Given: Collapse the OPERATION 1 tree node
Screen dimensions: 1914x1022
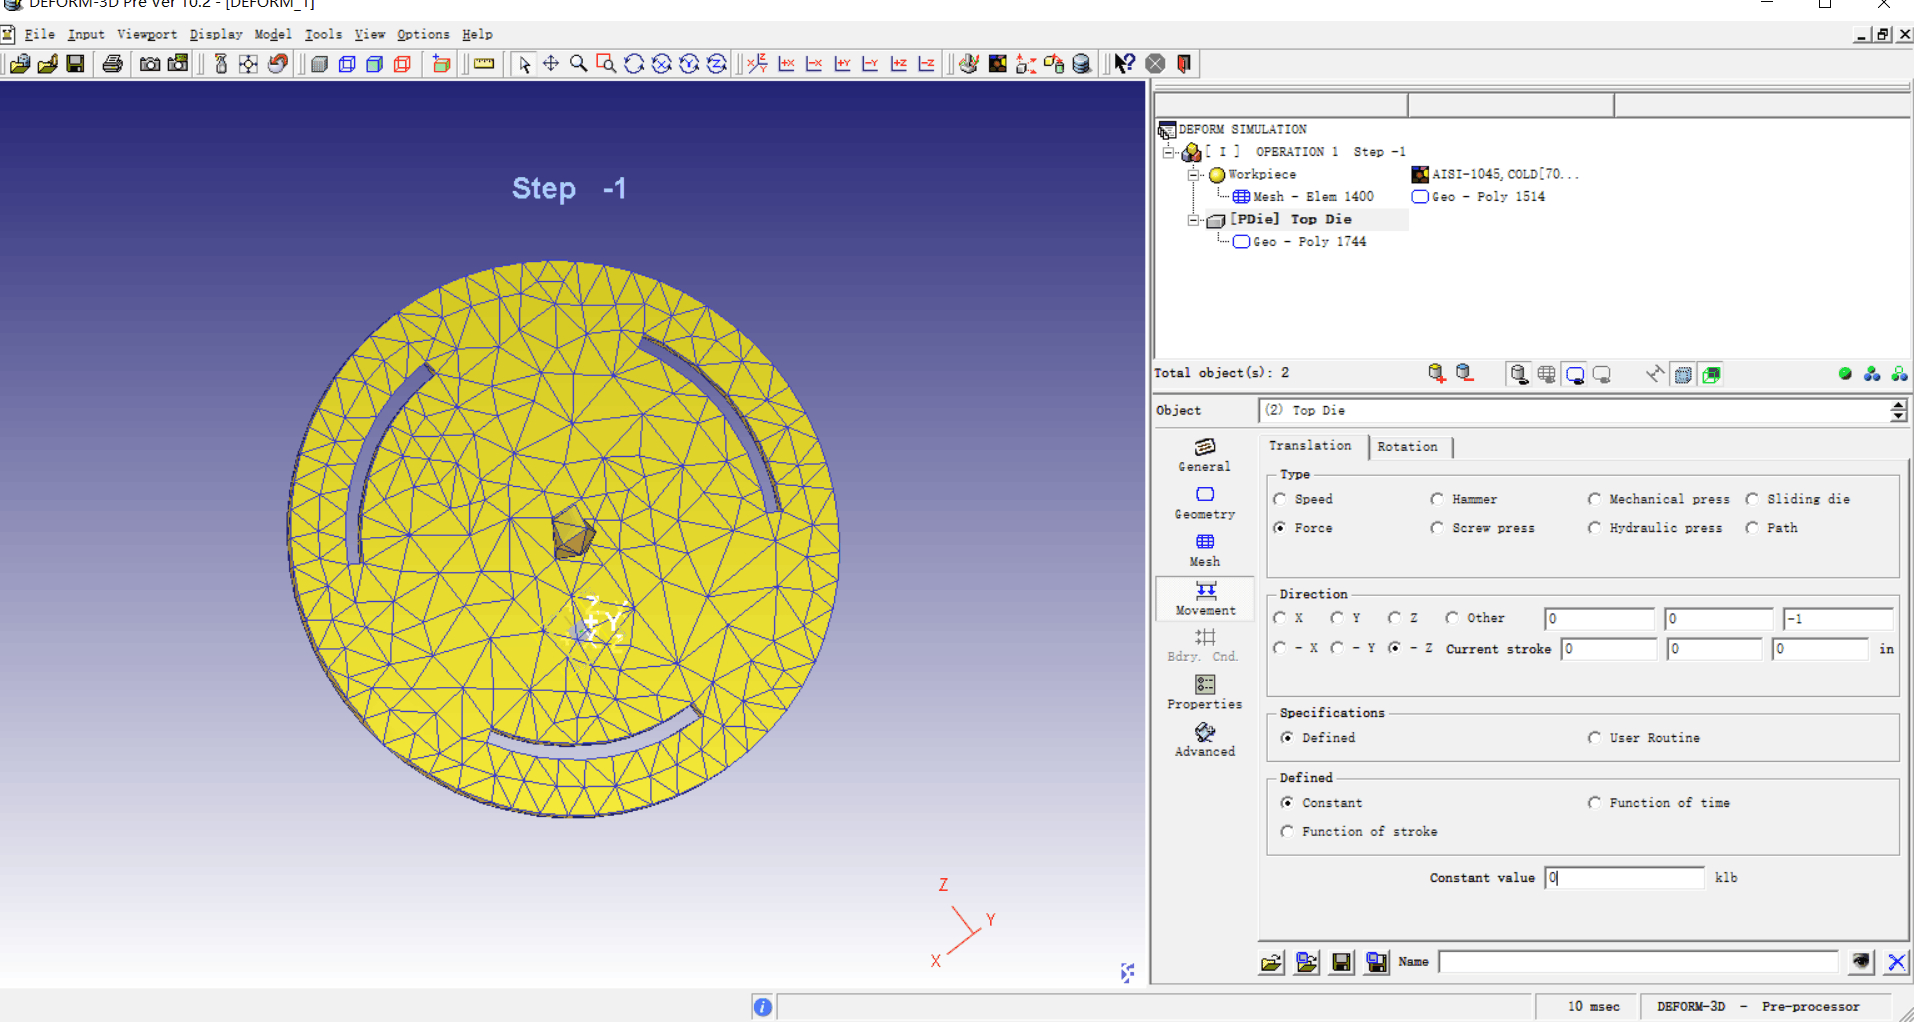Looking at the screenshot, I should pyautogui.click(x=1168, y=152).
